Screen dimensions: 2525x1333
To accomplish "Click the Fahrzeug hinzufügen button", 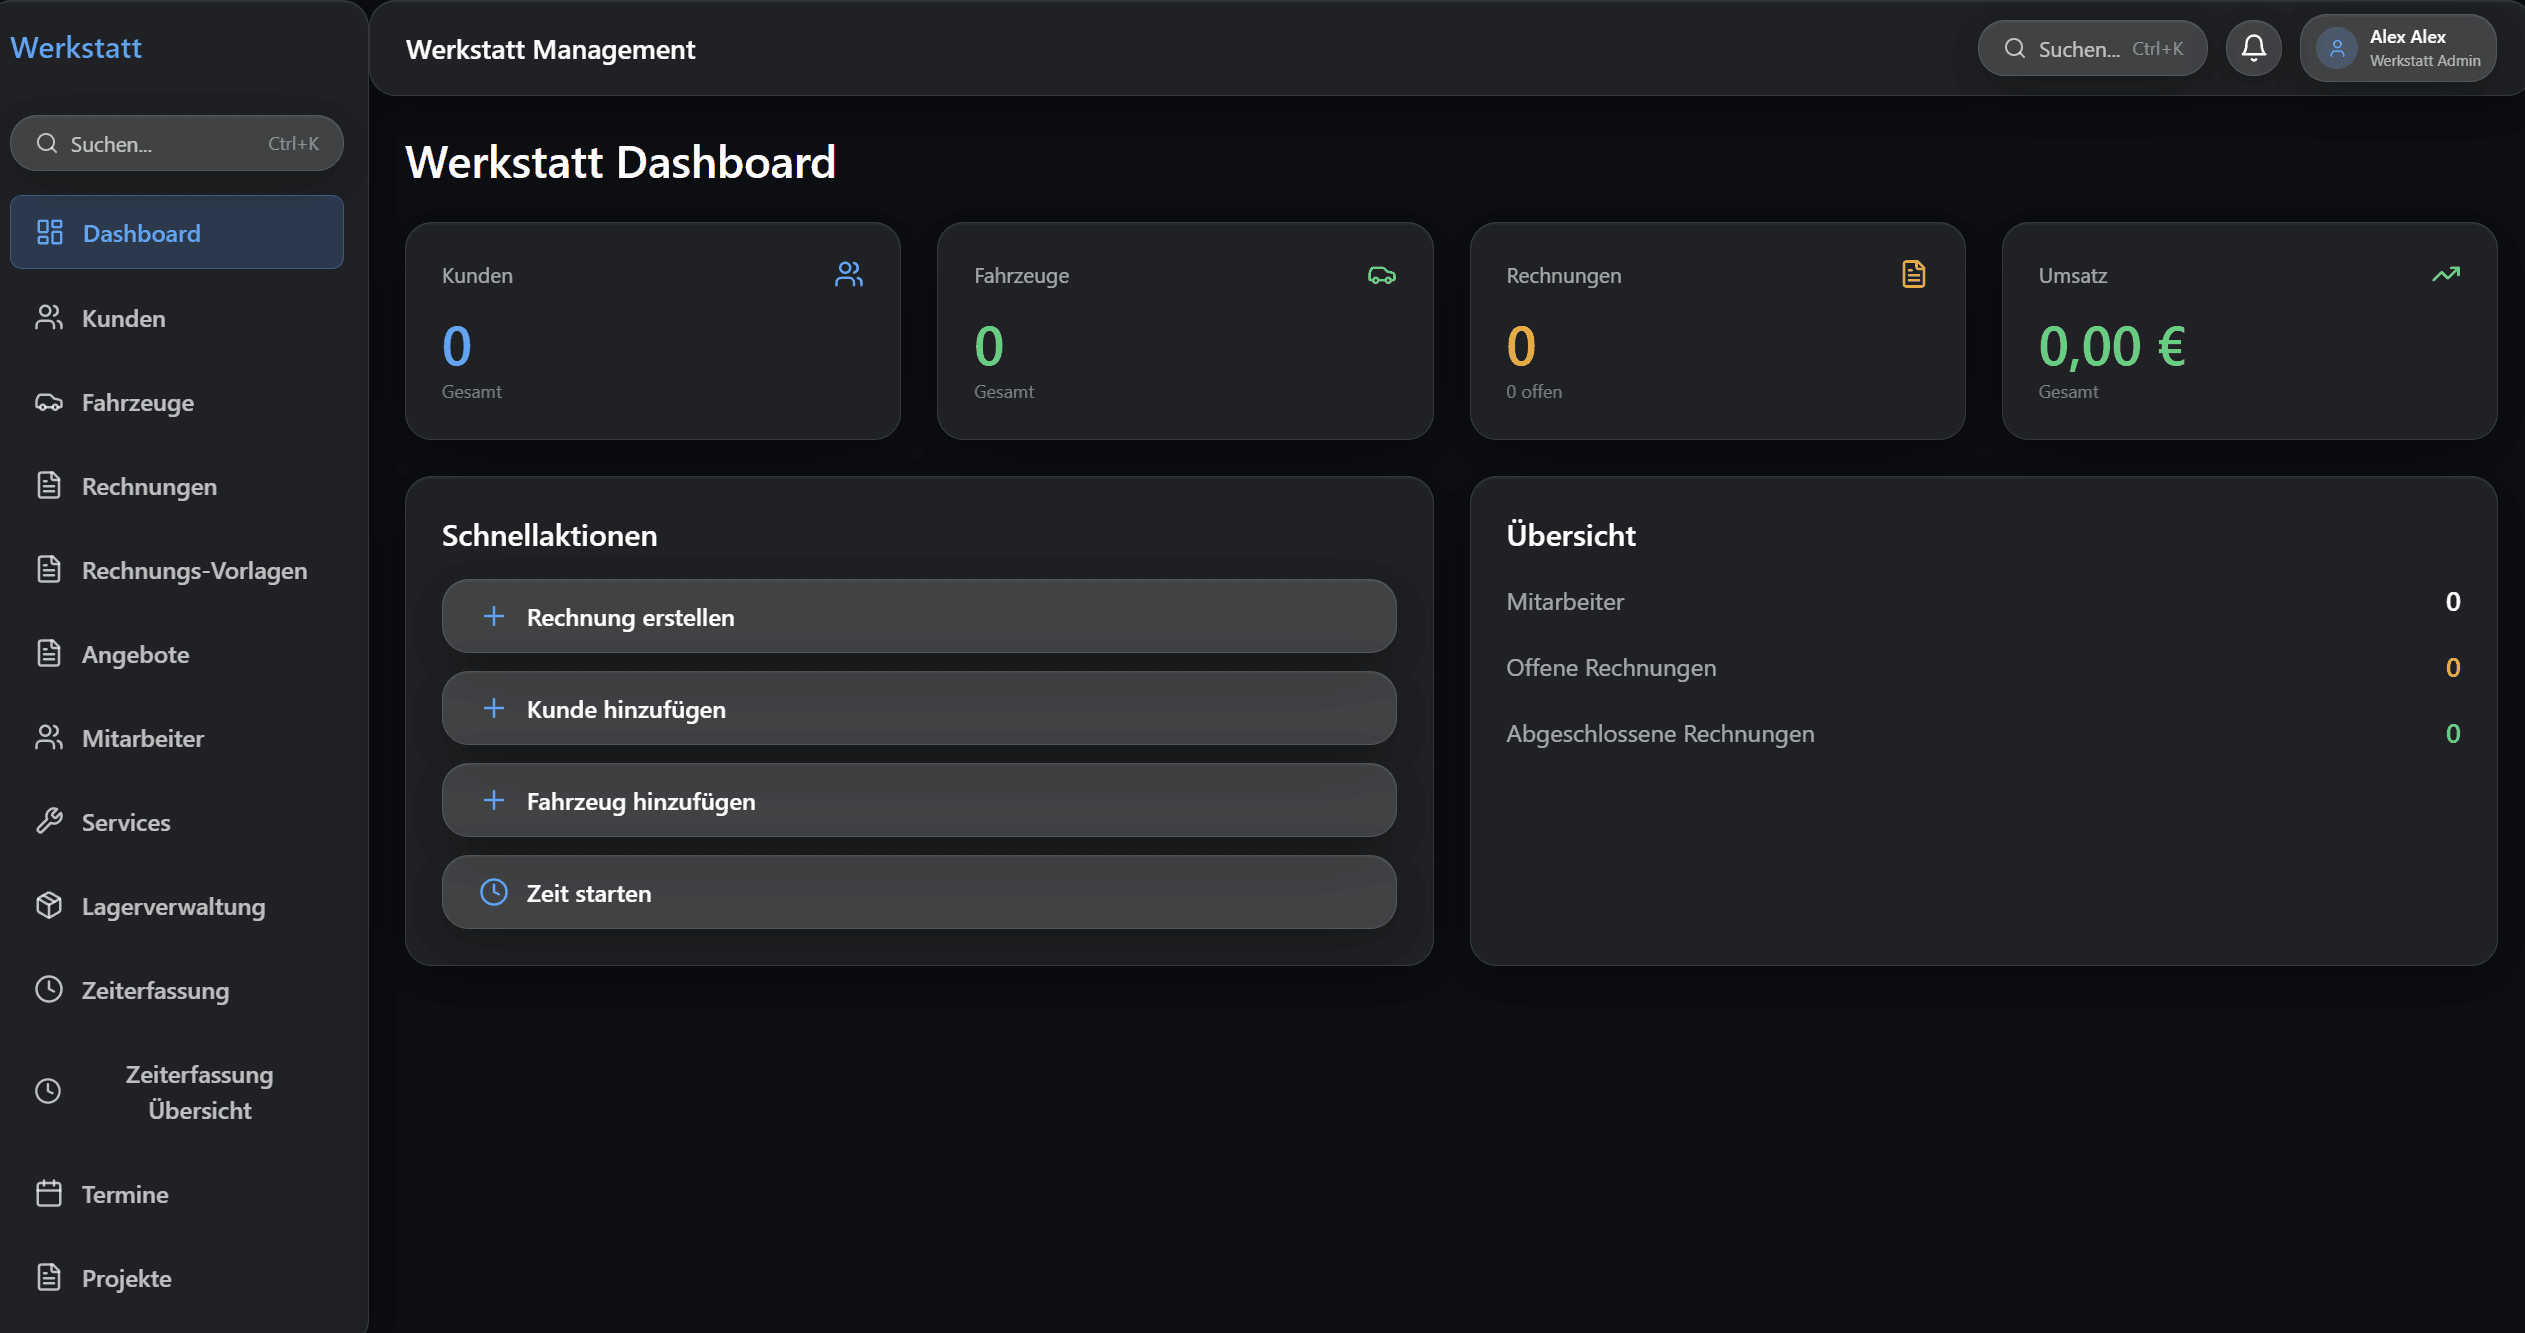I will point(918,800).
